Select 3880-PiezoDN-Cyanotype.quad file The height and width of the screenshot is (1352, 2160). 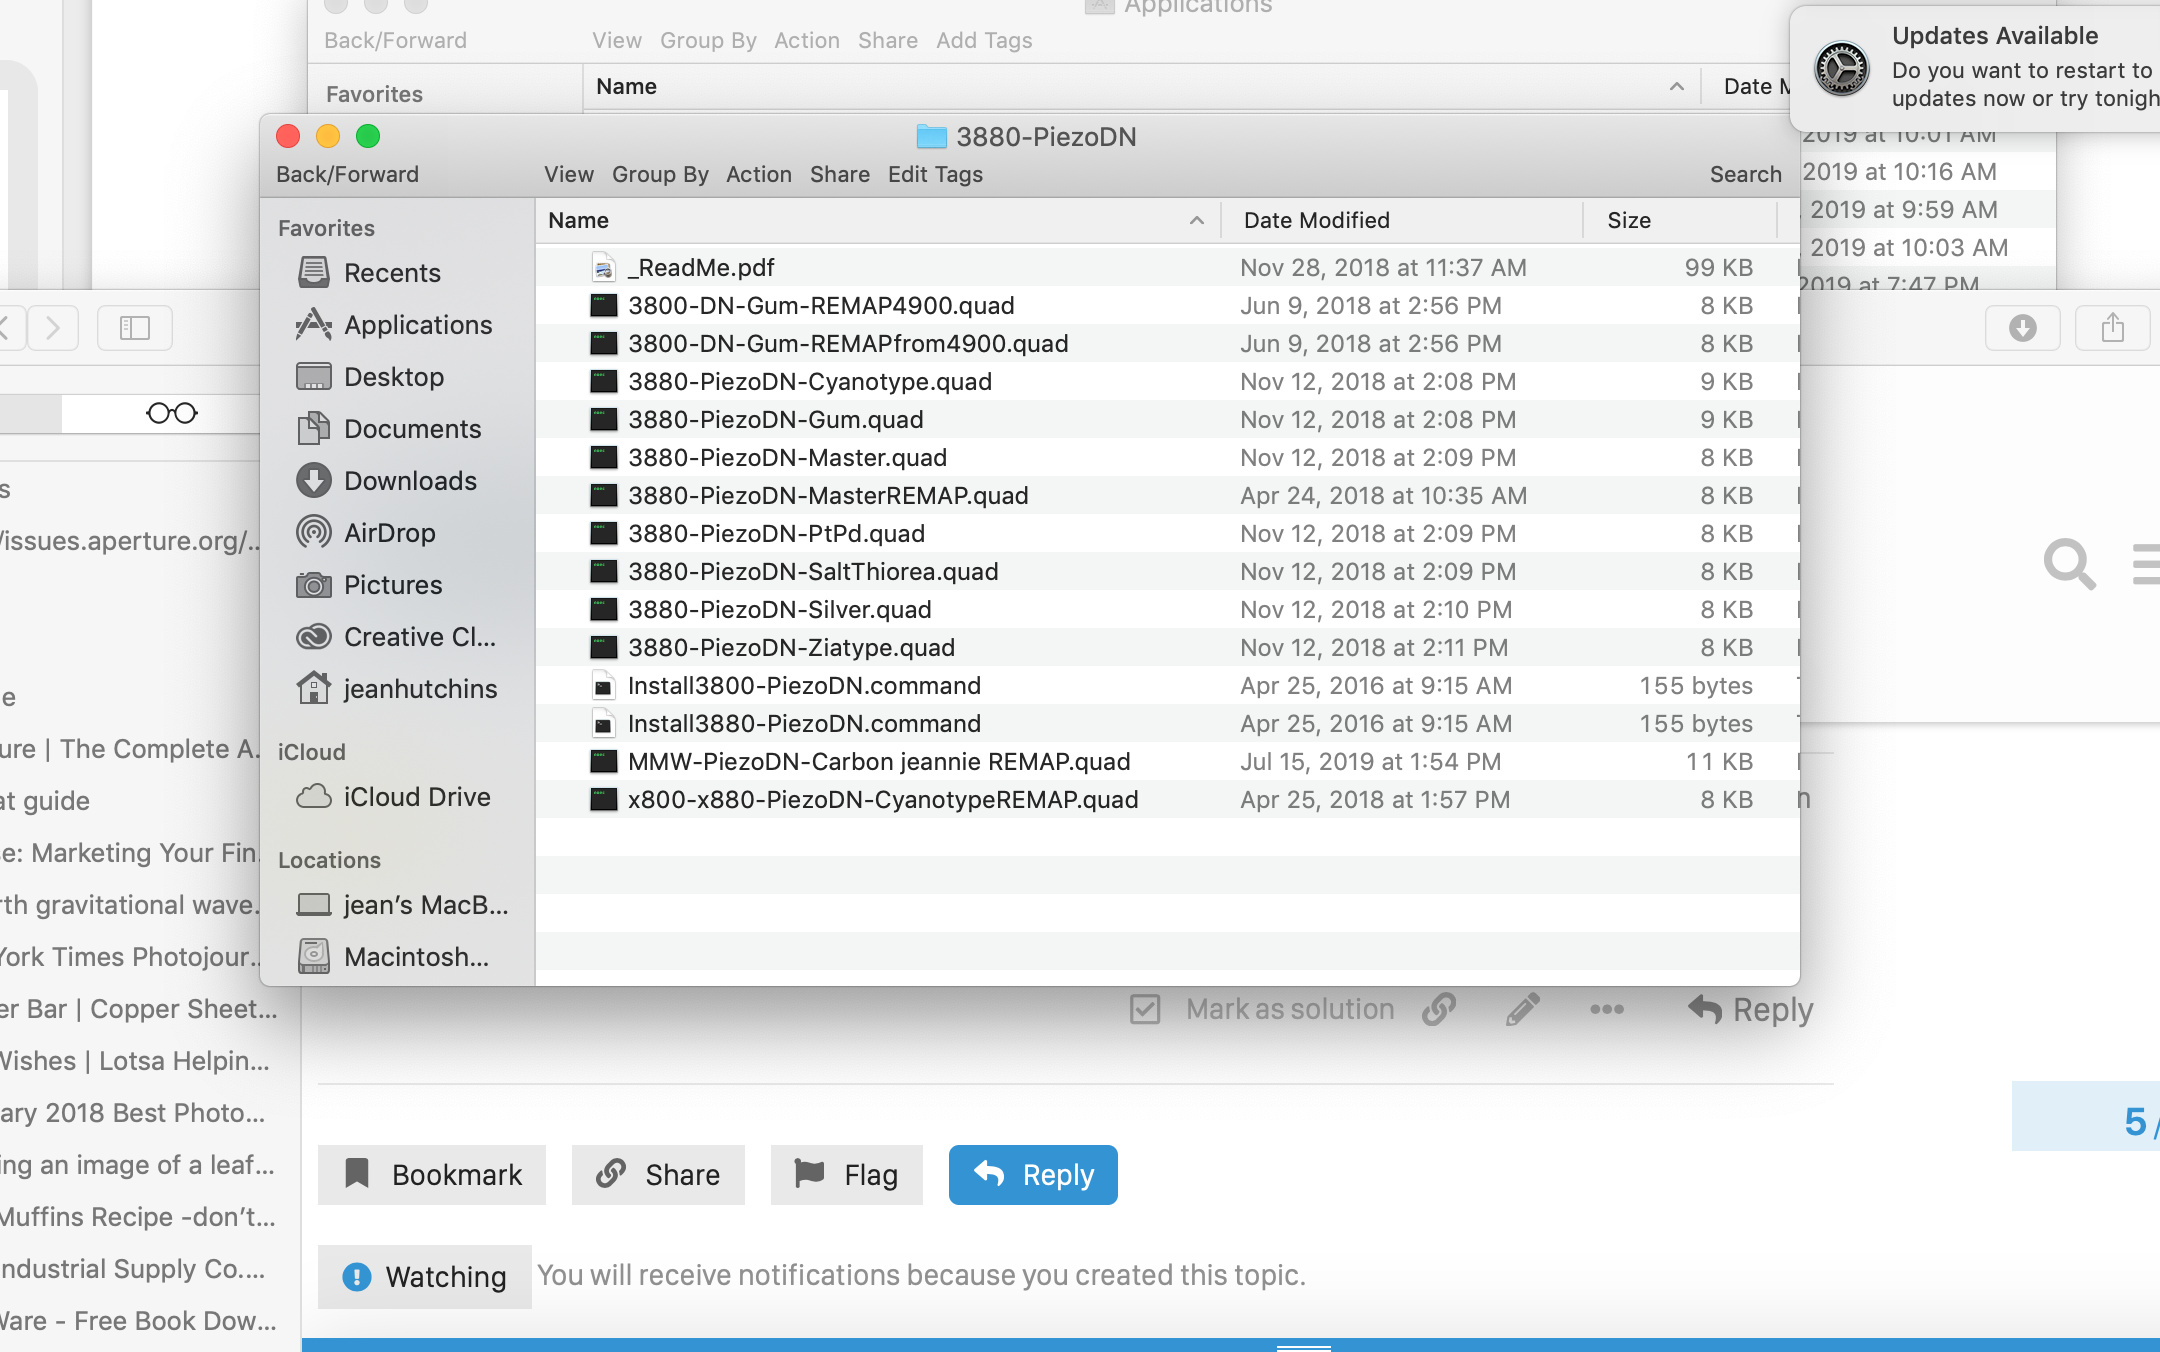[1167, 382]
